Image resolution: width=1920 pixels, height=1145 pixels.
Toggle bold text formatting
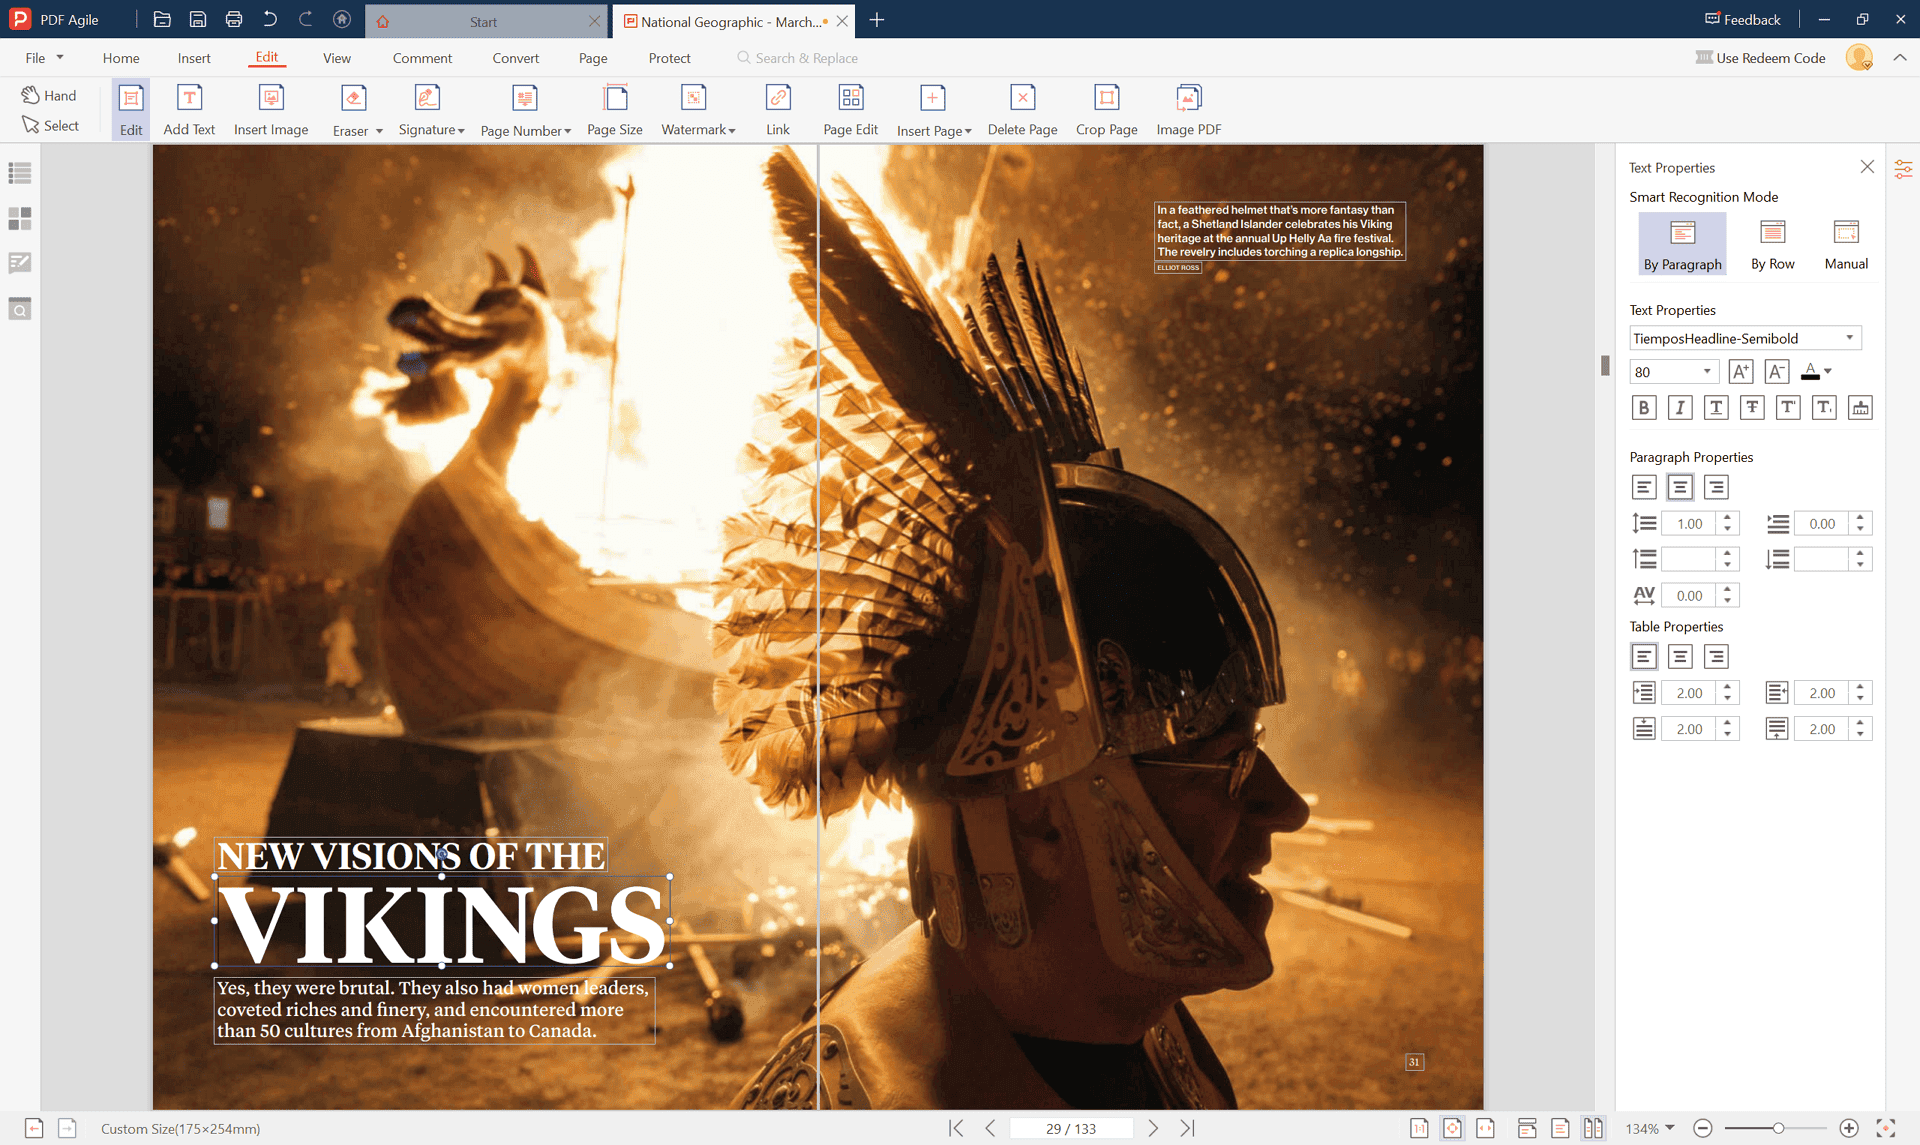[1644, 408]
